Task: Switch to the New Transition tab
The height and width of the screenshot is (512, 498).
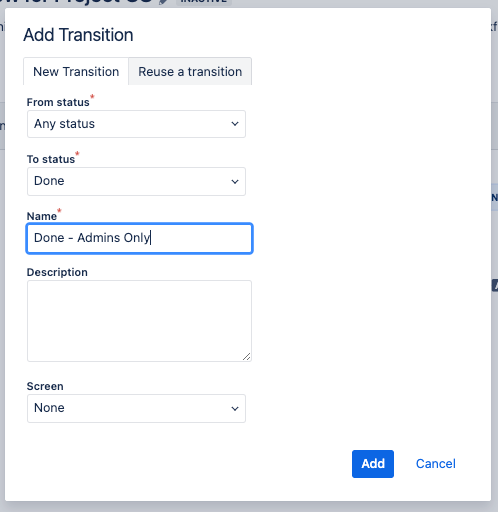Action: click(x=76, y=71)
